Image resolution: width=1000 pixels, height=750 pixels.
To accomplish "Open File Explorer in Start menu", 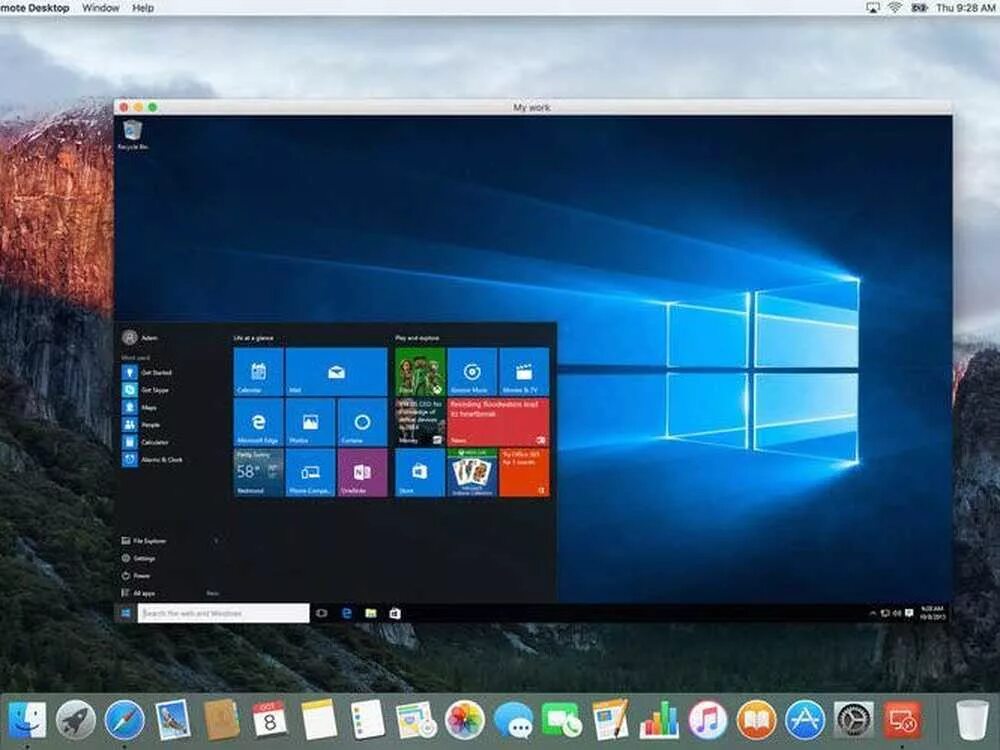I will [x=144, y=541].
